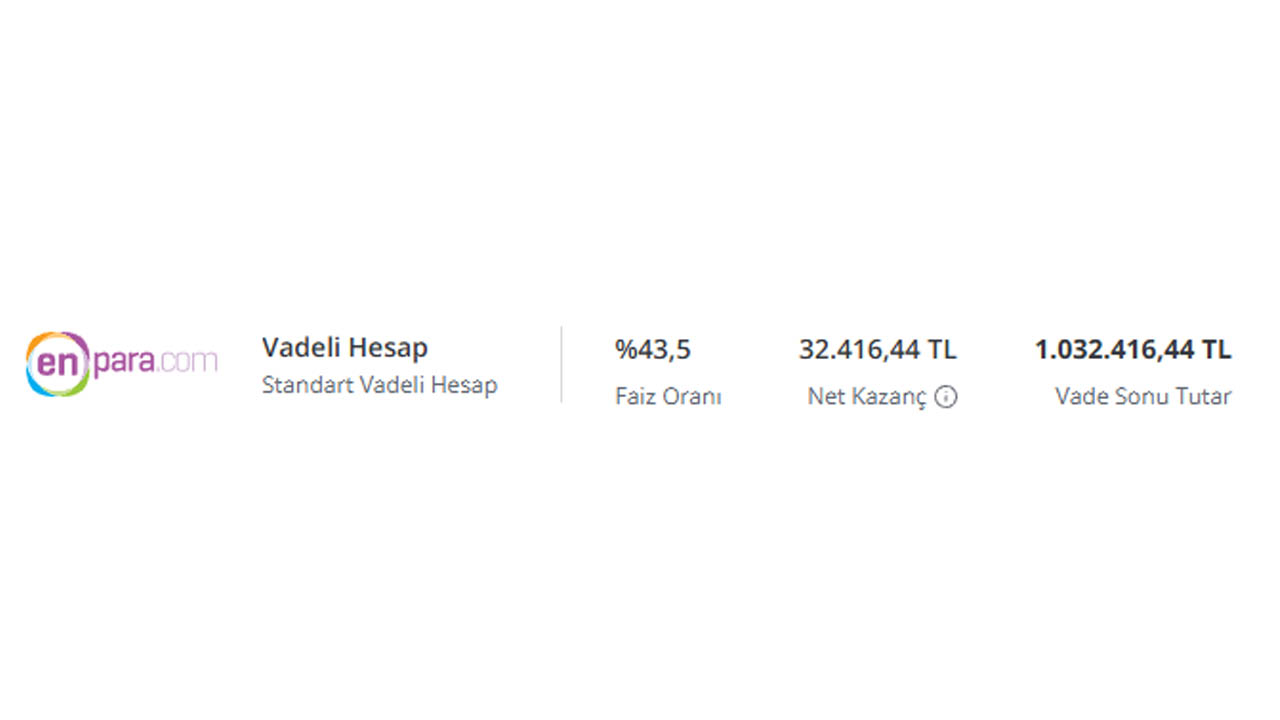Click the colorful 'en' circle emblem
The width and height of the screenshot is (1280, 720).
click(x=58, y=364)
